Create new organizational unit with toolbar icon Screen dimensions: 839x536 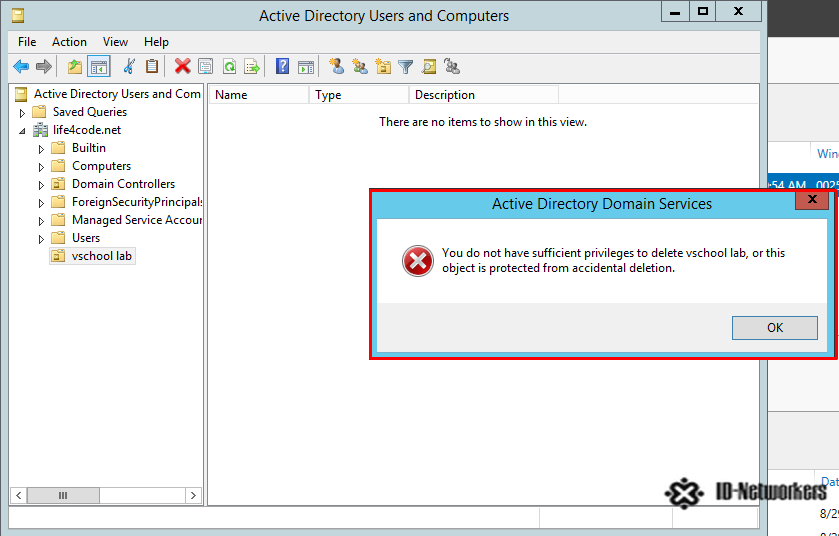pos(383,66)
